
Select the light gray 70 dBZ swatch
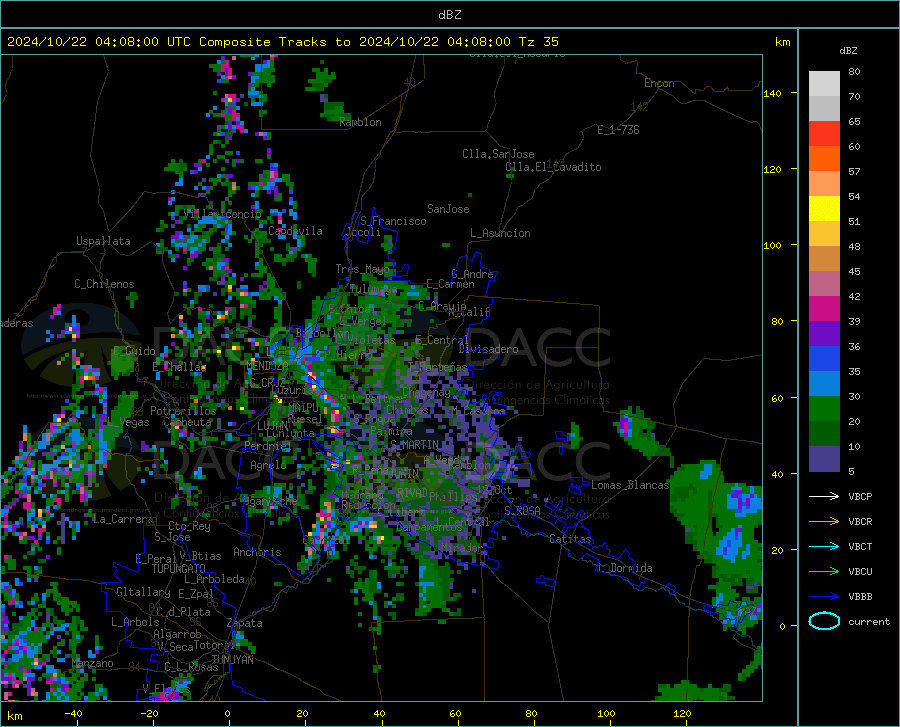tap(824, 84)
